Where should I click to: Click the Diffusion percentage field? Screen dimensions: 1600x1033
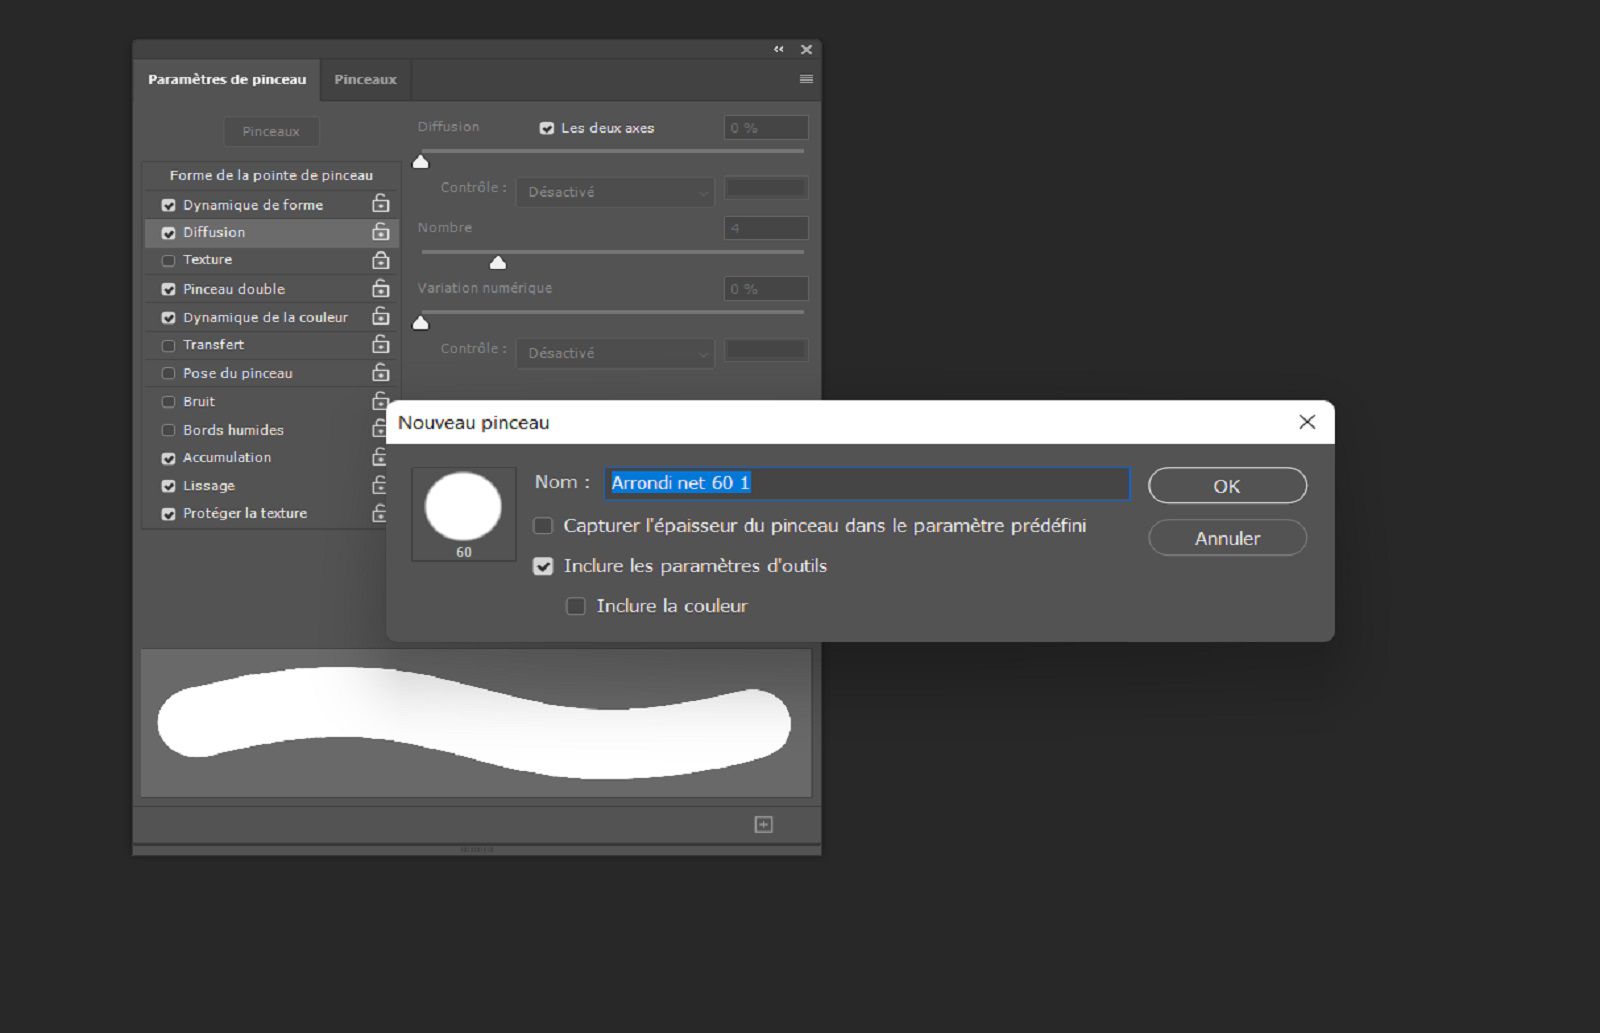766,128
